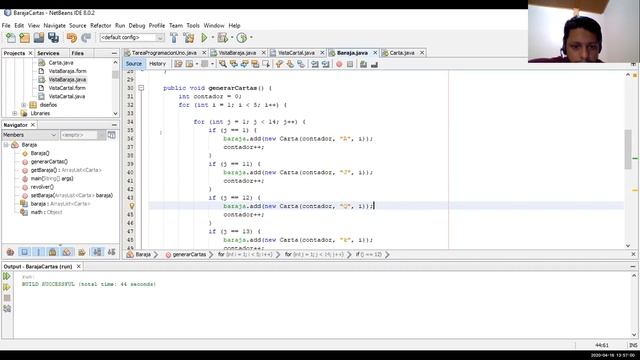Toggle Show Inner Classes in Navigator
This screenshot has height=360, width=640.
click(x=67, y=252)
